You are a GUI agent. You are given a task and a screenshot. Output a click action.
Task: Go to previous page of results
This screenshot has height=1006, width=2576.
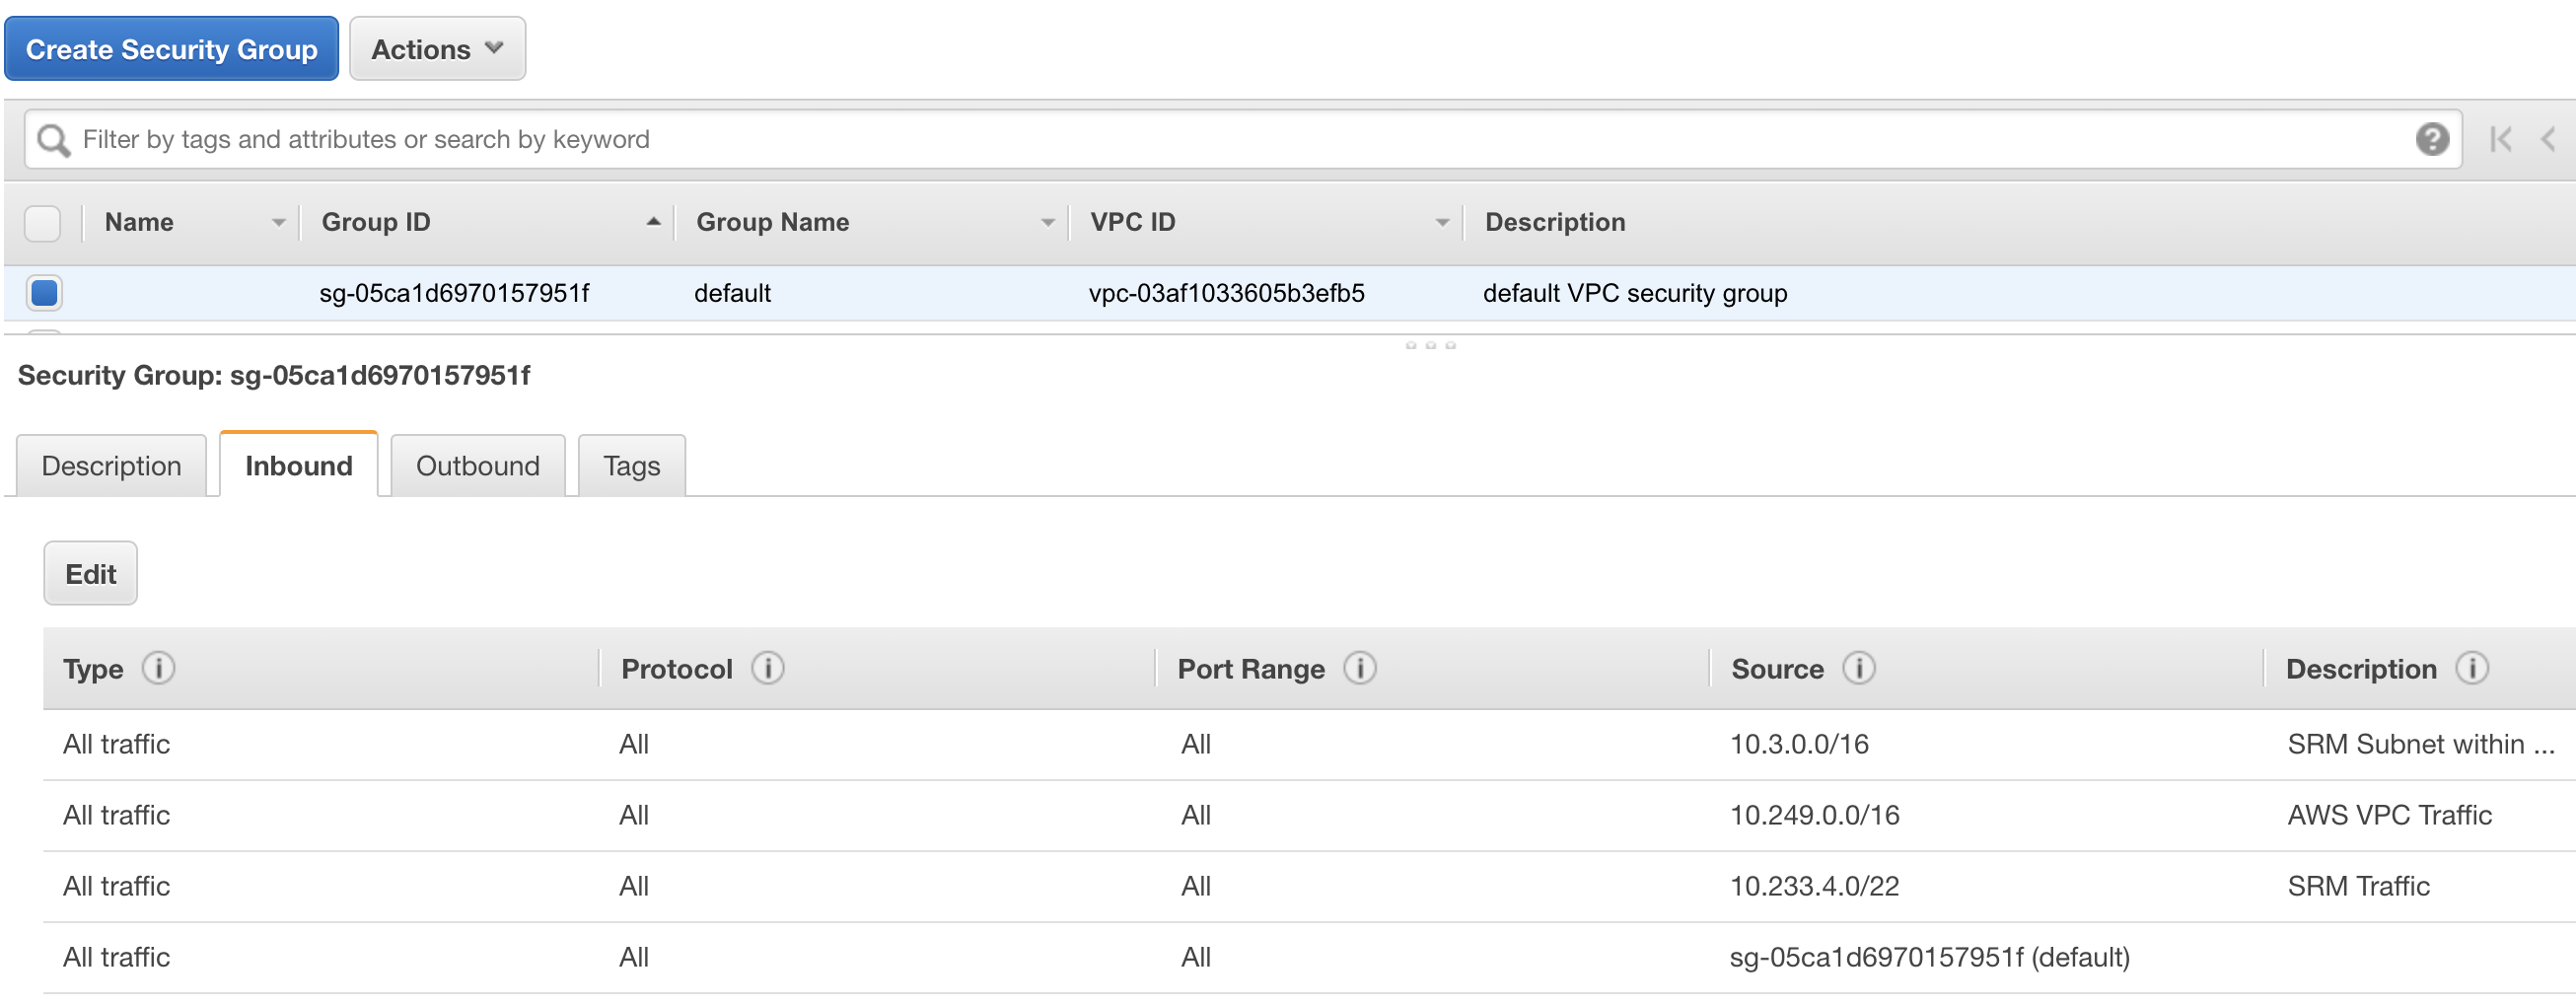(x=2548, y=139)
